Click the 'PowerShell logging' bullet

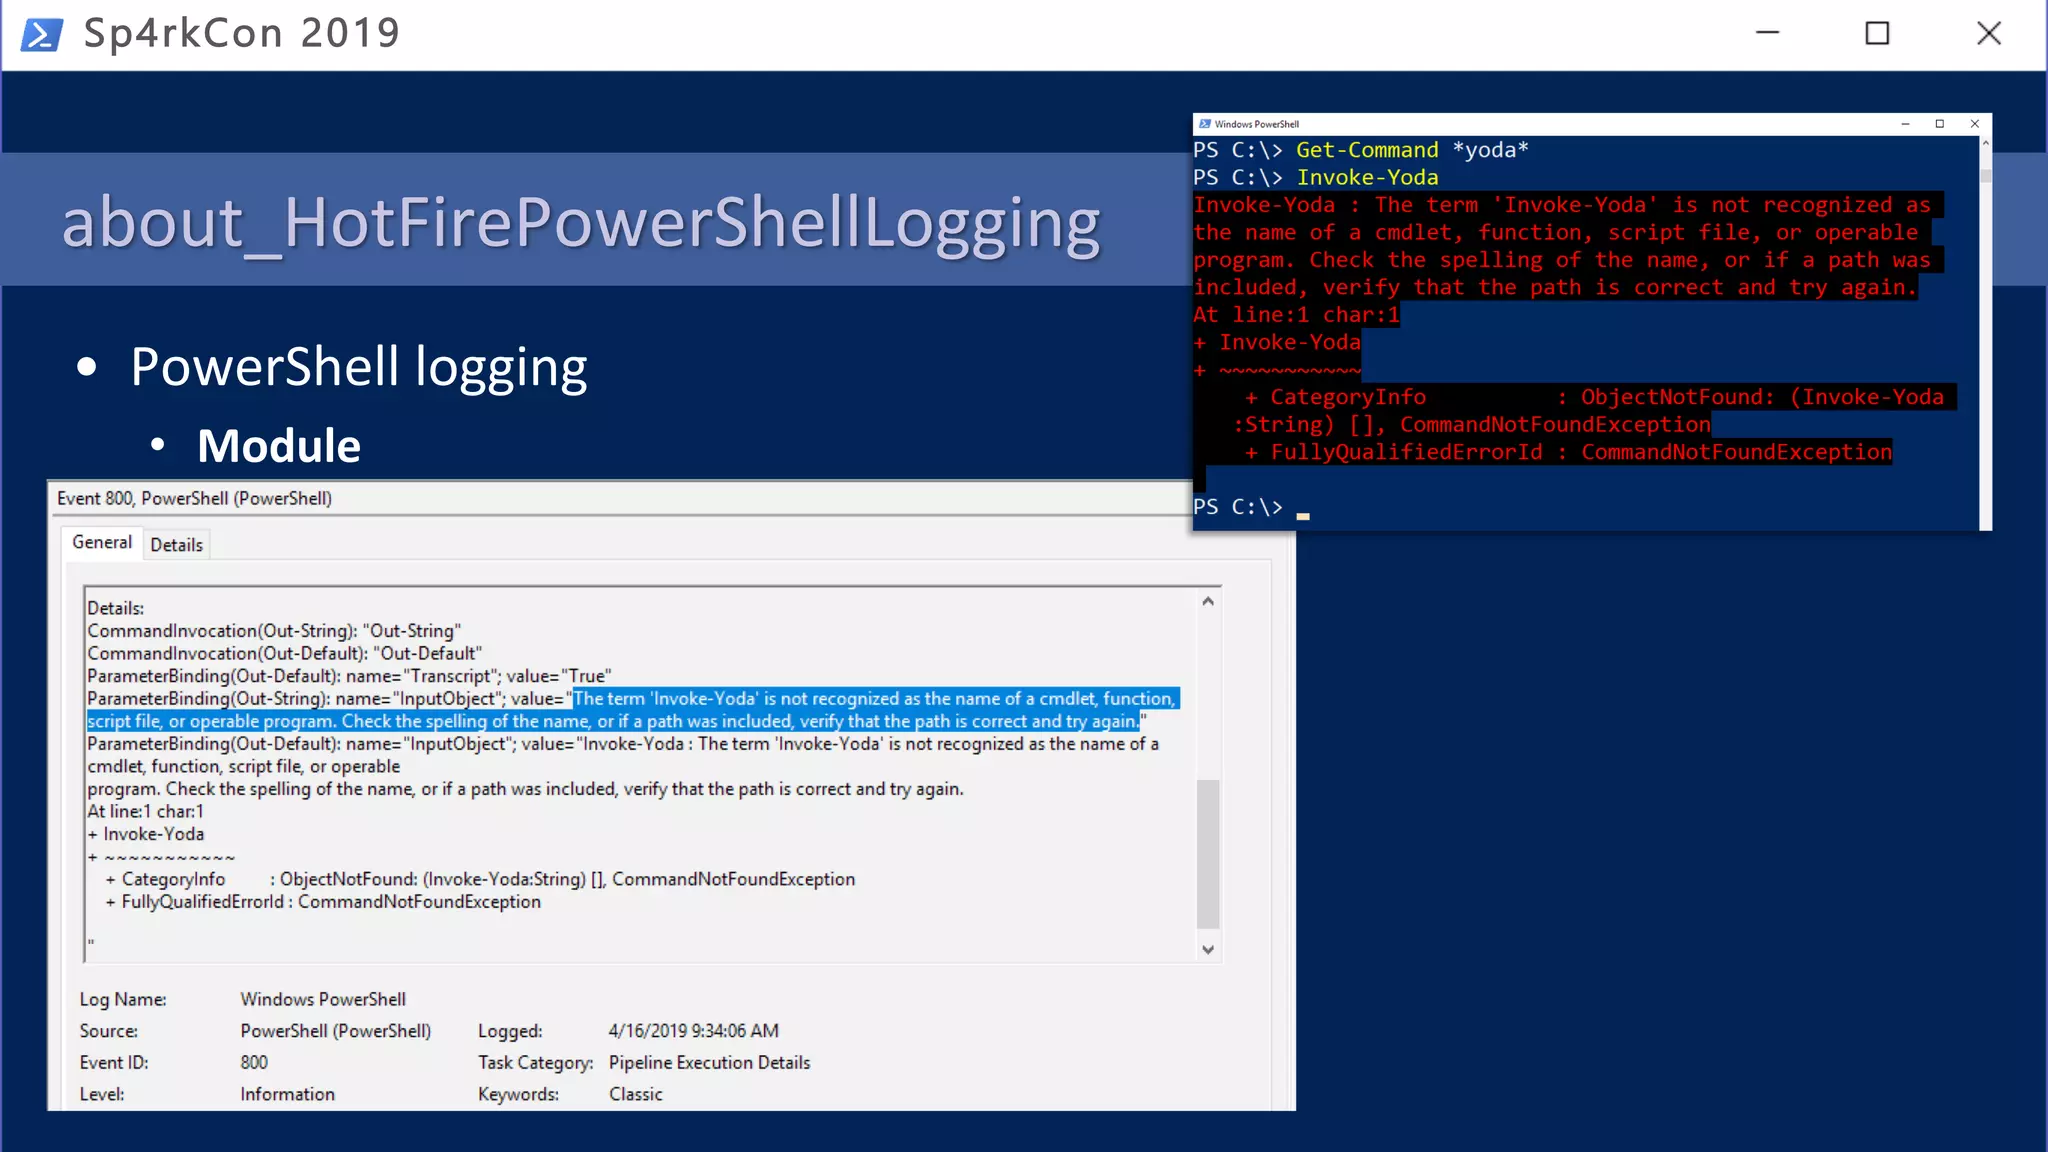(x=358, y=367)
